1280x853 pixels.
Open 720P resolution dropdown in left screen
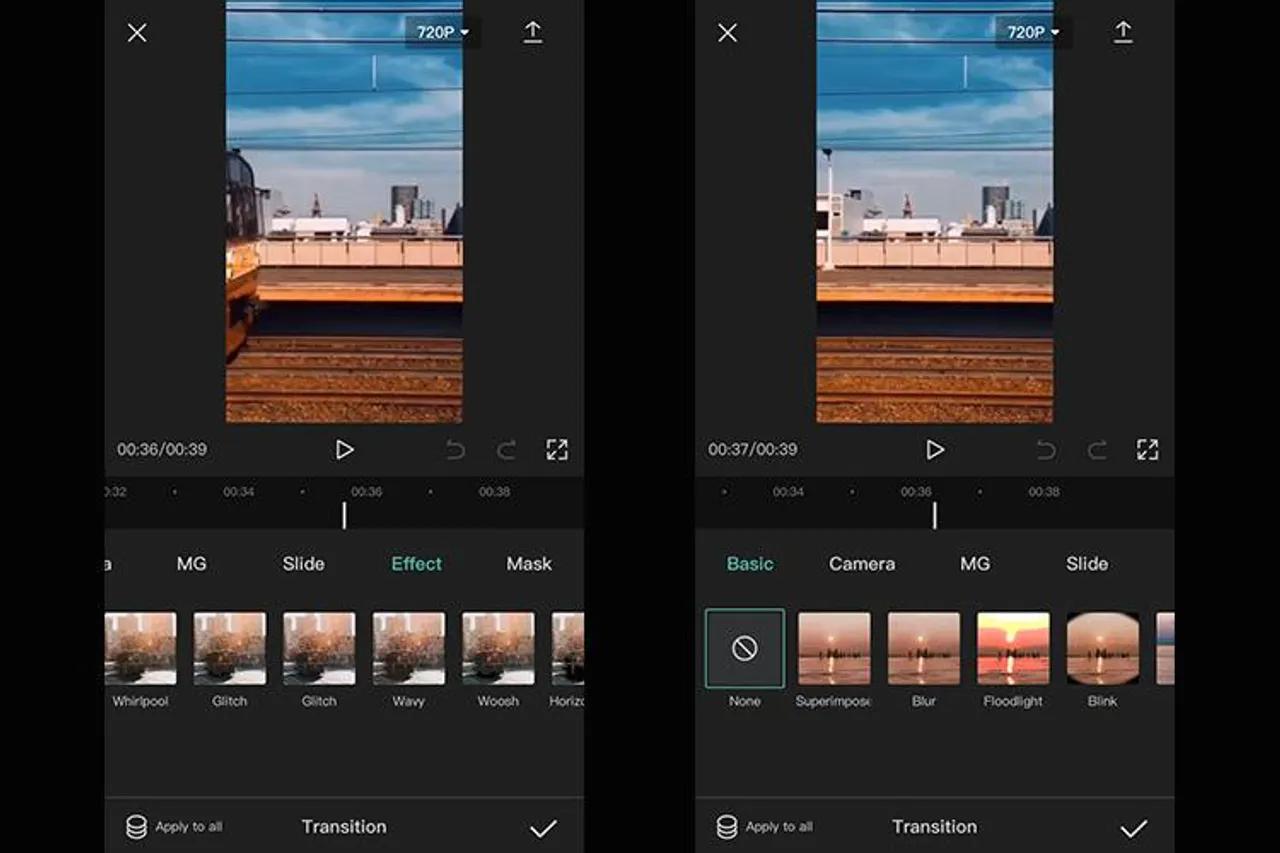[442, 32]
